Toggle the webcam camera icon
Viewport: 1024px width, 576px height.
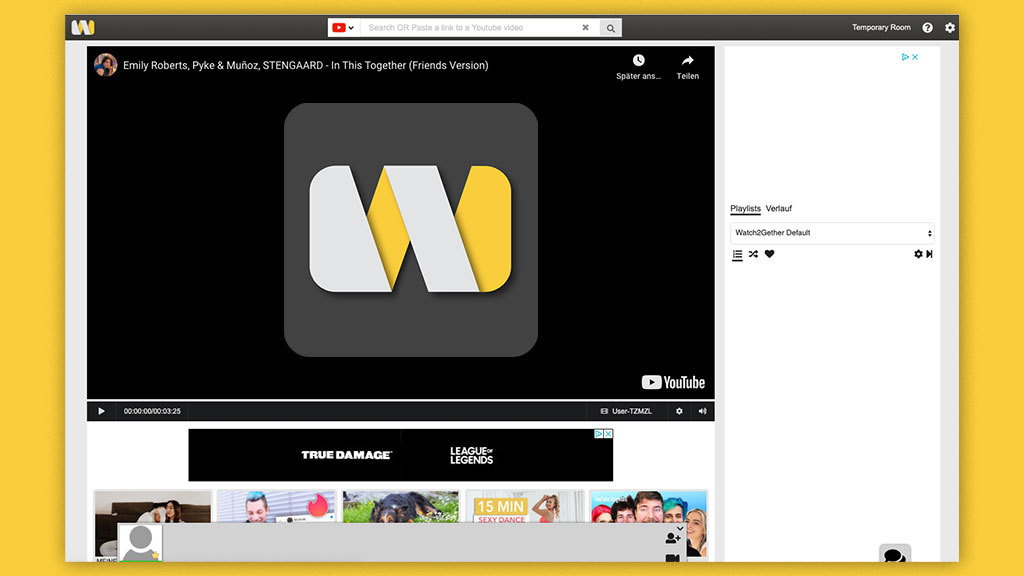(673, 558)
